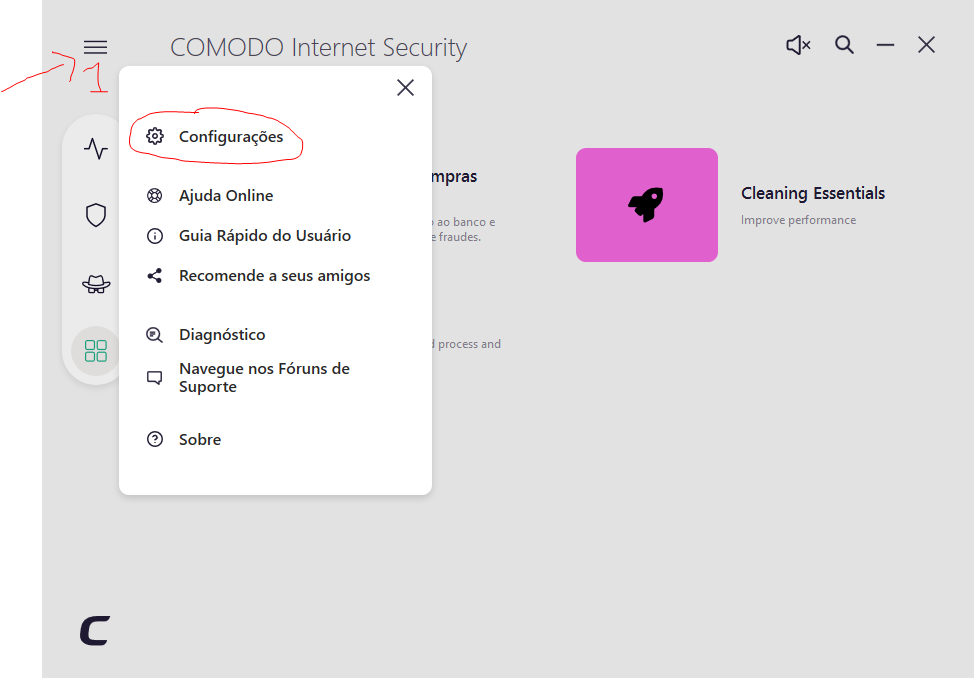Viewport: 974px width, 678px height.
Task: Open Navegue nos Fóruns de Suporte
Action: [263, 378]
